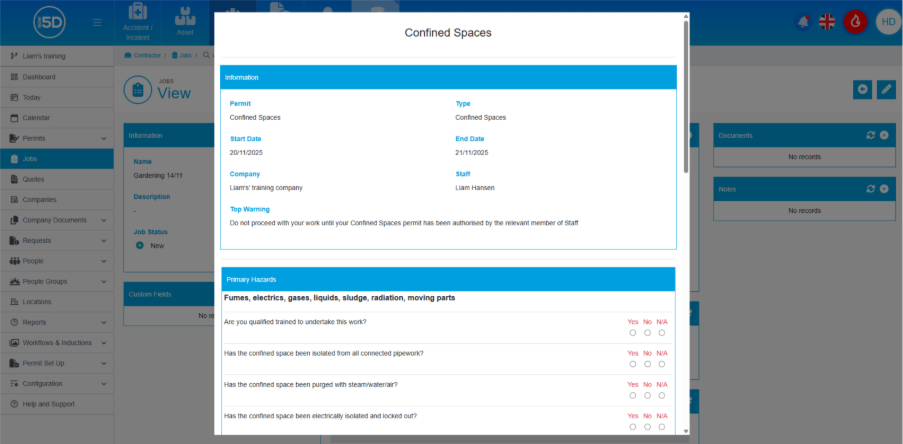Open the Accident / Incident module
The image size is (903, 444).
(x=137, y=22)
